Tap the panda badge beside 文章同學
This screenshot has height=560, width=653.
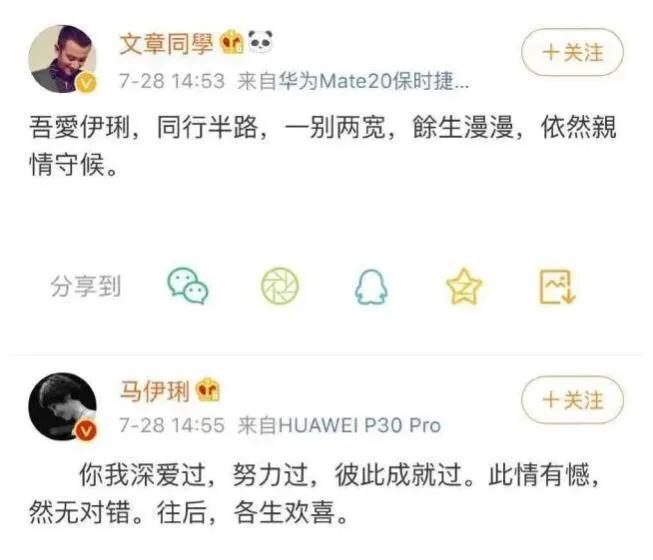(260, 42)
